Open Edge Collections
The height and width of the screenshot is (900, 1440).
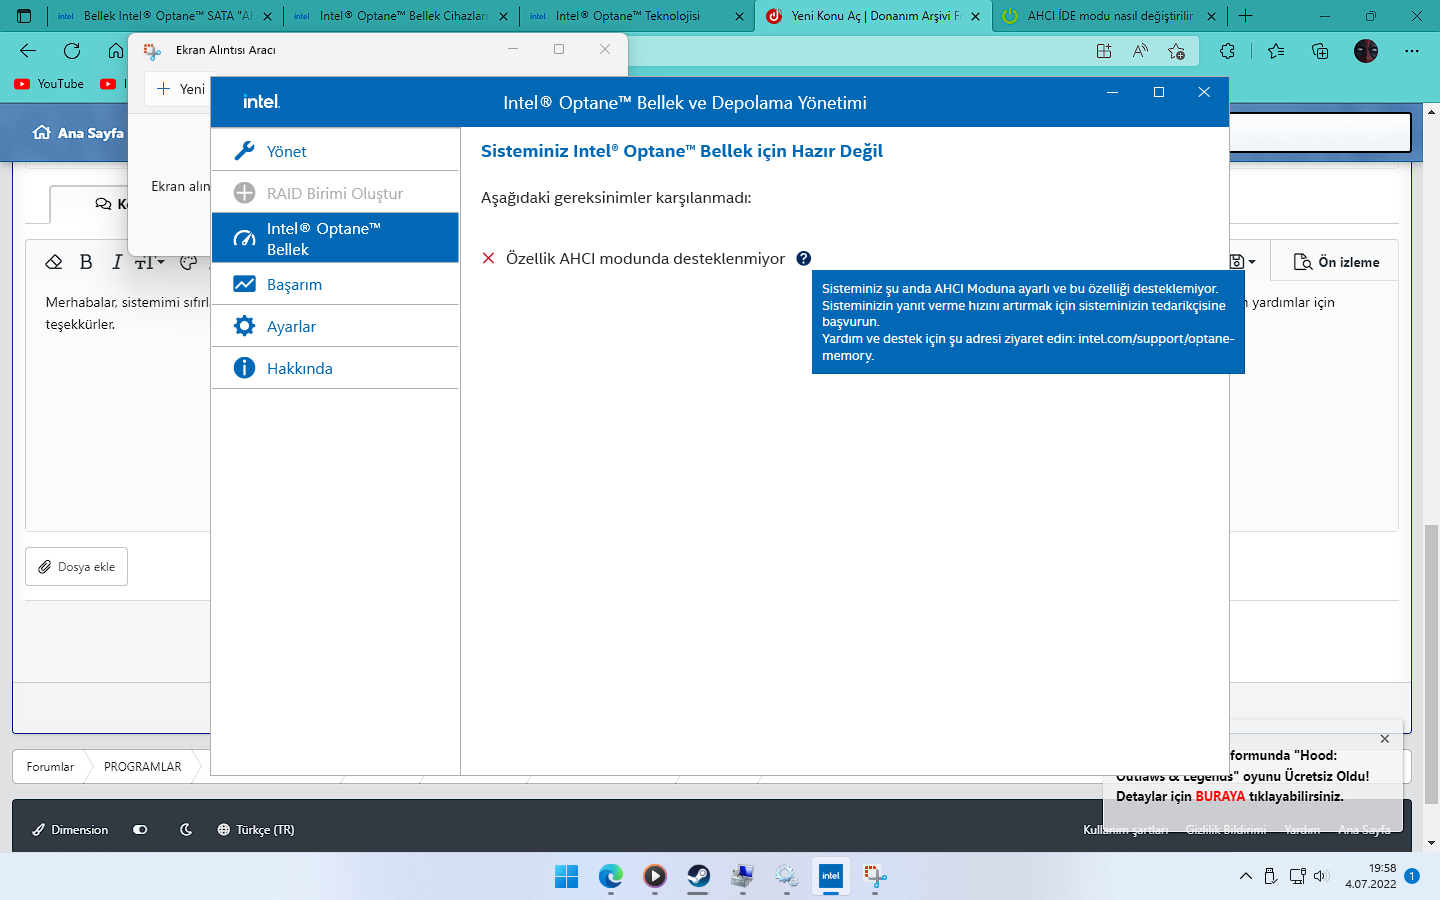pos(1320,51)
